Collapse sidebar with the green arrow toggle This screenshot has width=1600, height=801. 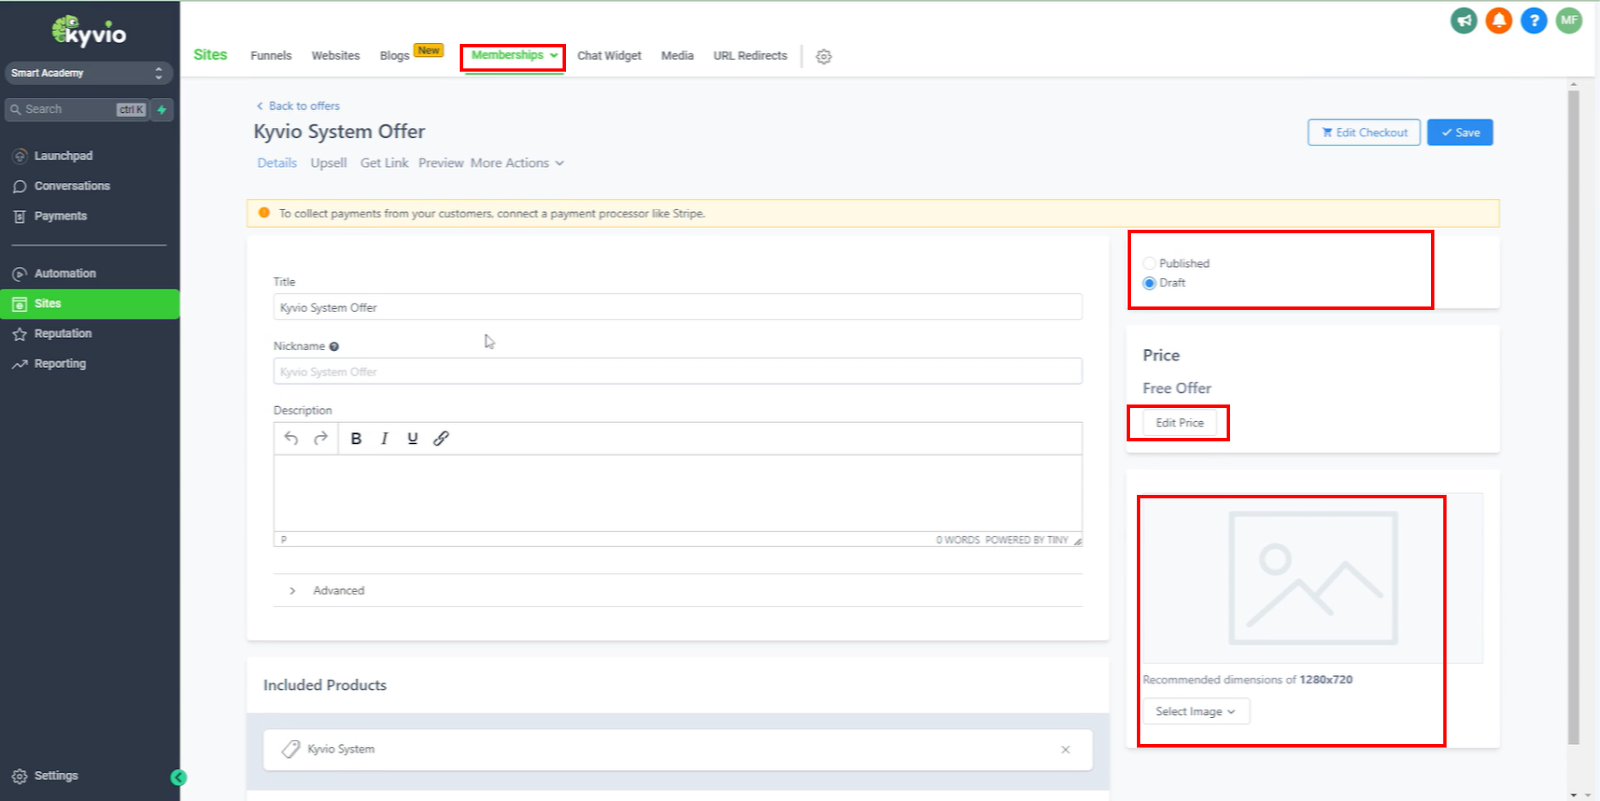[x=178, y=778]
